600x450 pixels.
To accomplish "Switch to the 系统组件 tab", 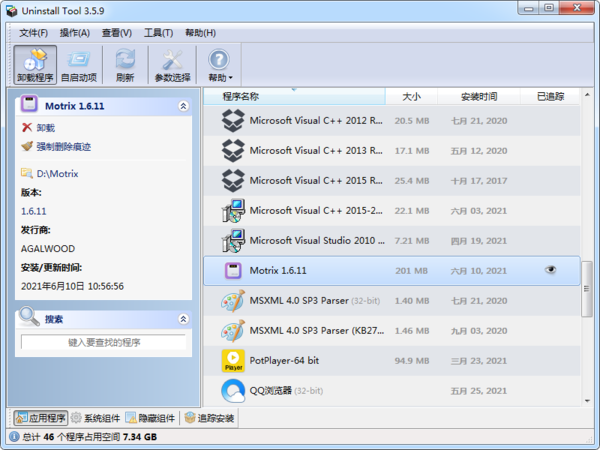I will [x=95, y=418].
